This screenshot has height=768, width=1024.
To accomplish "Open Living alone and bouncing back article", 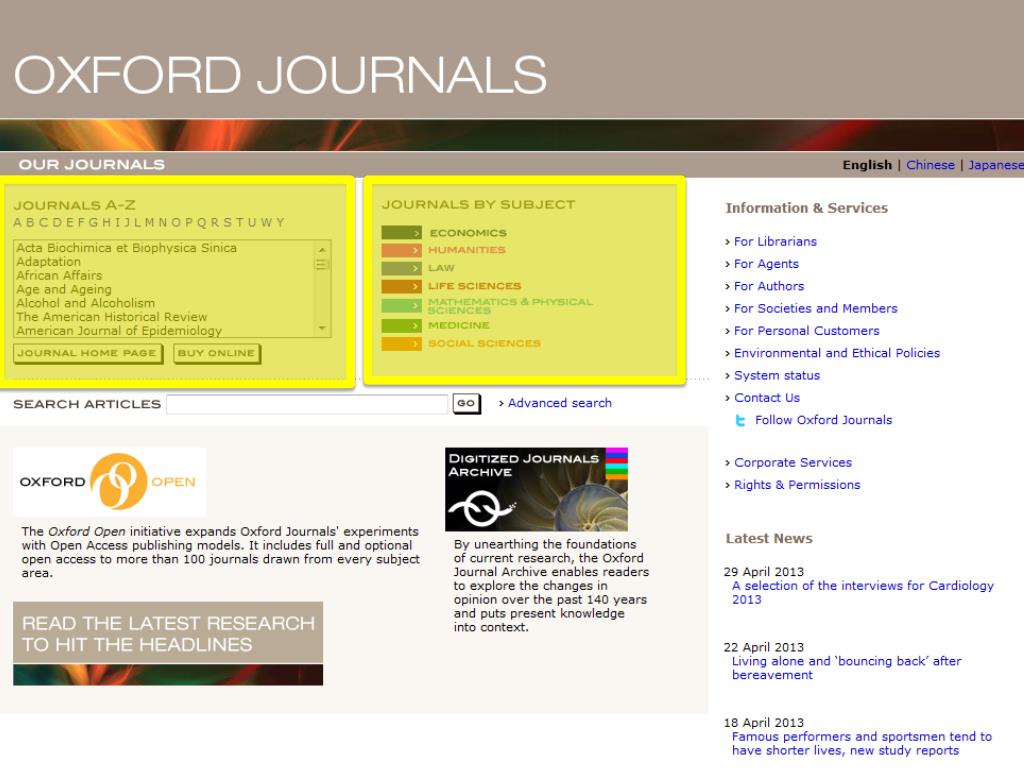I will pos(846,668).
